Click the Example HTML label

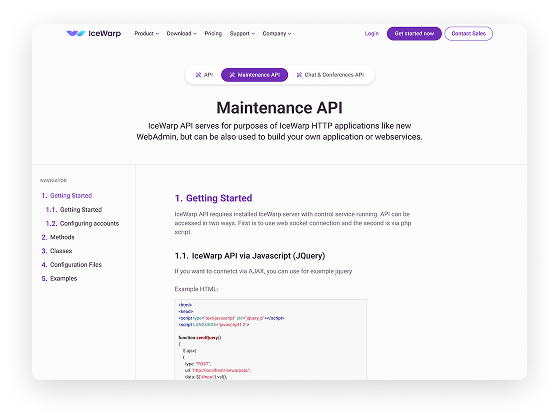pyautogui.click(x=196, y=289)
